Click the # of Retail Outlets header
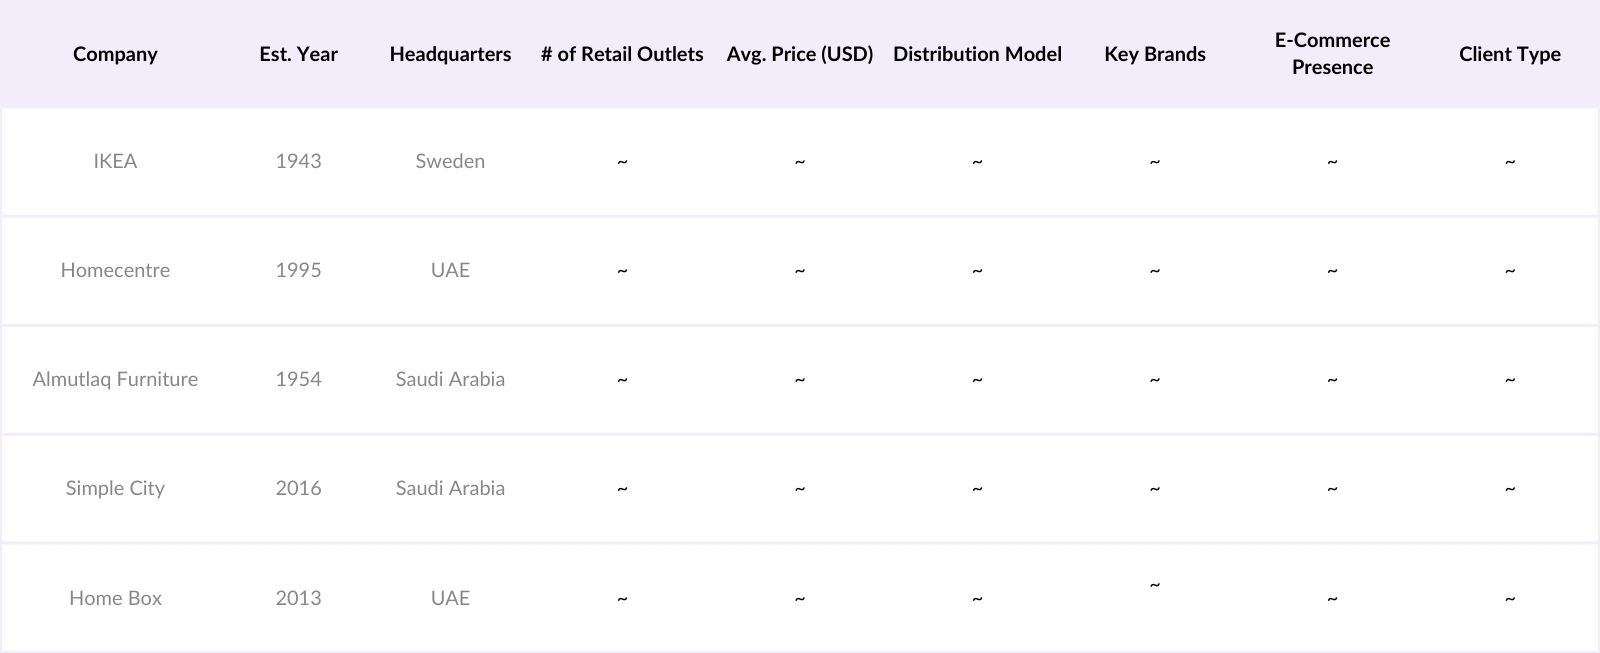 click(622, 54)
